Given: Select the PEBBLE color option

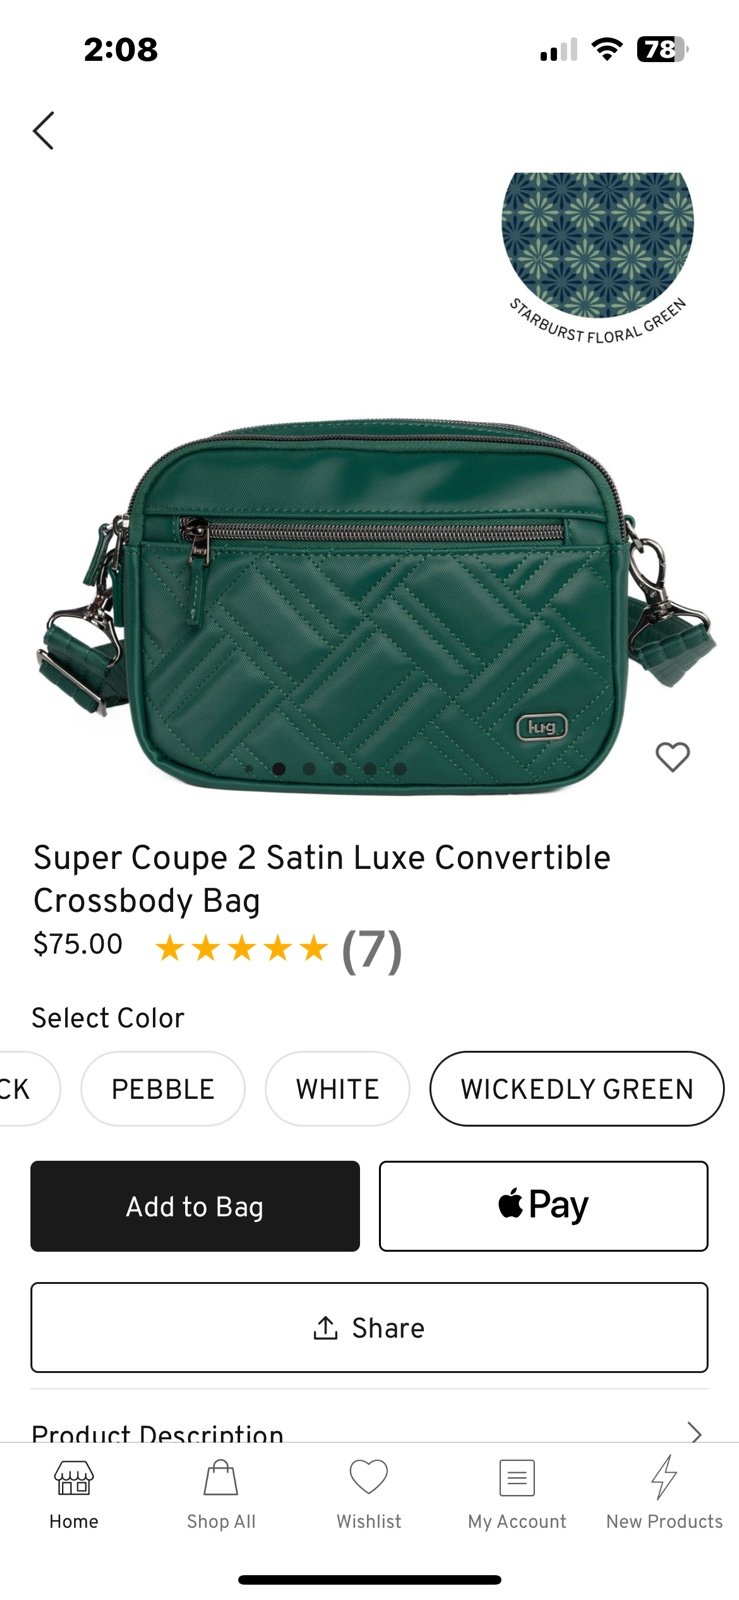Looking at the screenshot, I should (x=163, y=1089).
